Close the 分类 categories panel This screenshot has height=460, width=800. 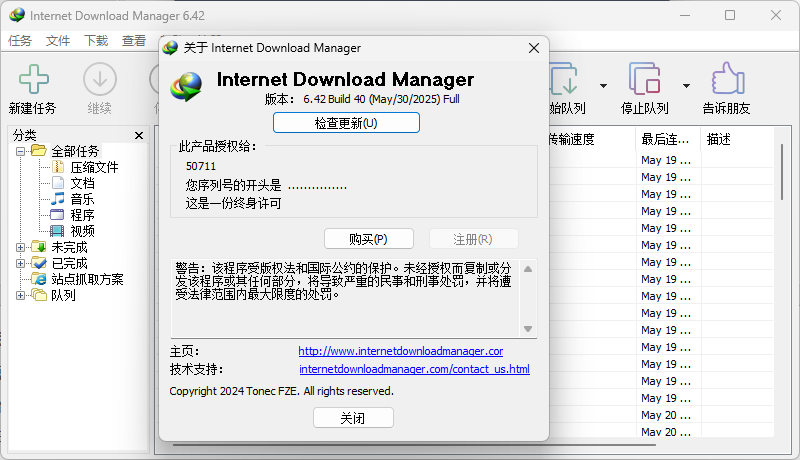click(x=139, y=135)
